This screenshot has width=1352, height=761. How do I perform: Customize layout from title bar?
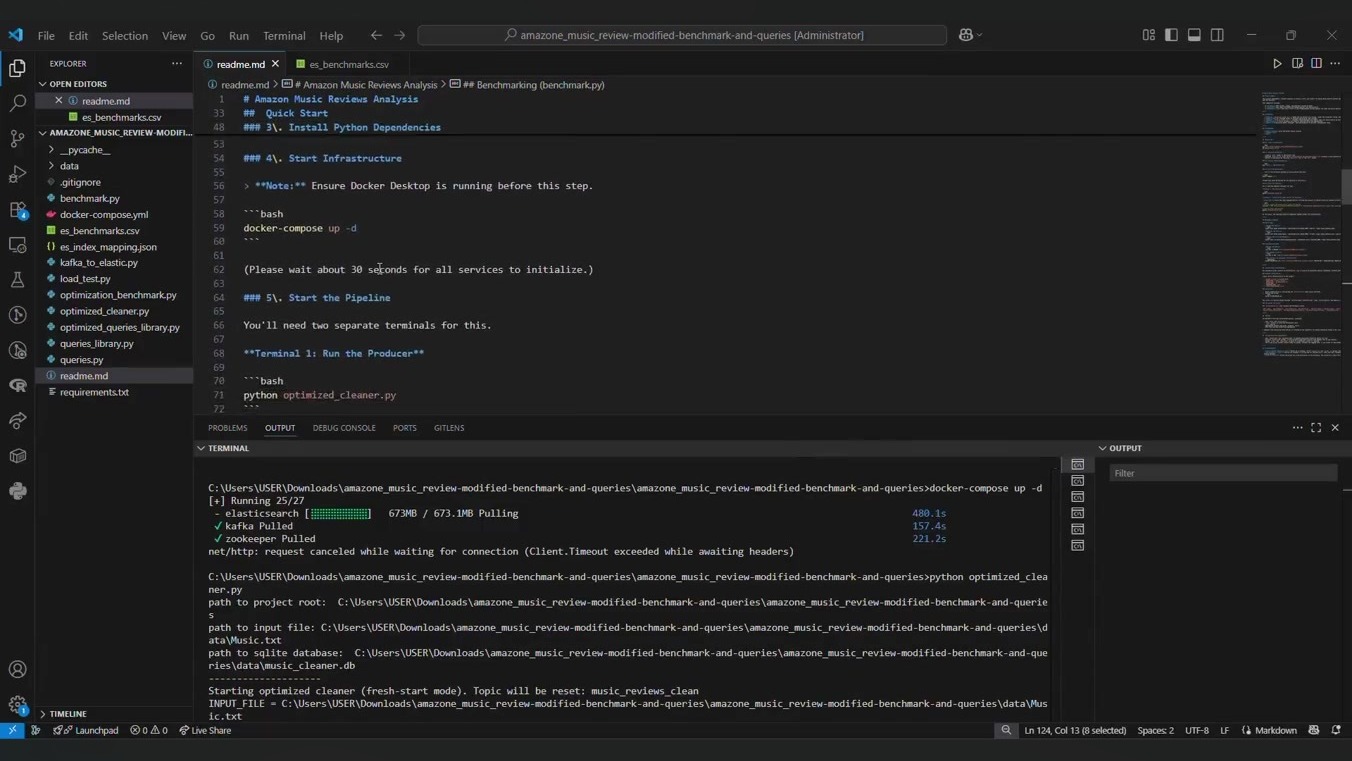1148,35
